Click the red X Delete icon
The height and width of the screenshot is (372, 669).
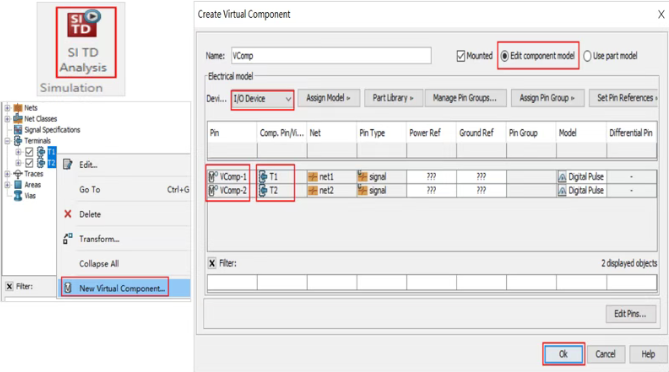click(68, 214)
